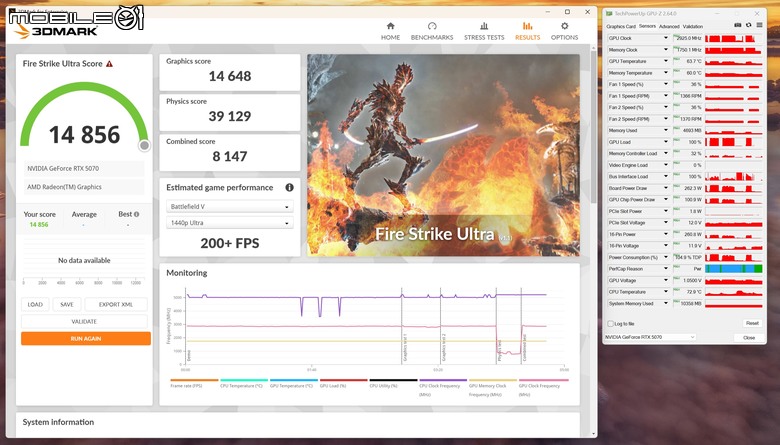Click the 3DMark logo
Image resolution: width=780 pixels, height=445 pixels.
click(55, 31)
